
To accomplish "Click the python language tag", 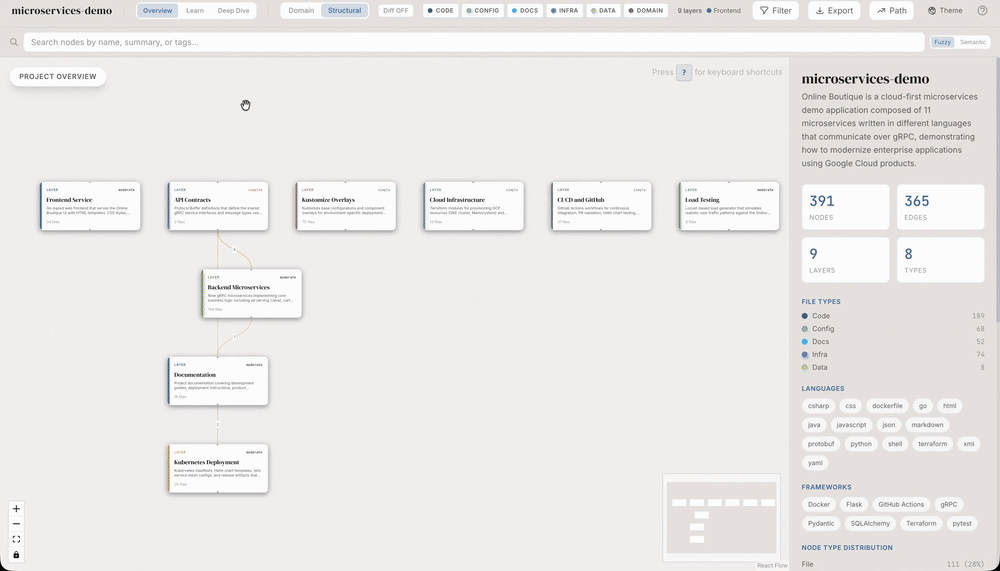I will click(861, 444).
